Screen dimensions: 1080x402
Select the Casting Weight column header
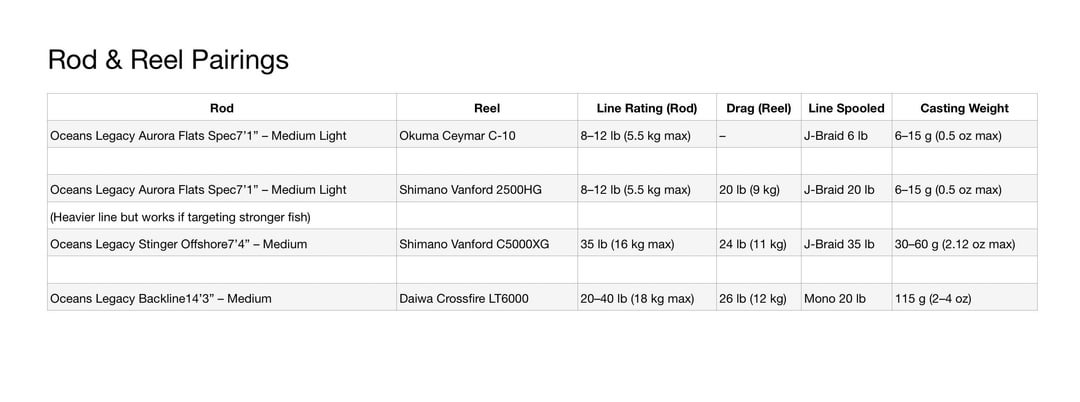(964, 108)
